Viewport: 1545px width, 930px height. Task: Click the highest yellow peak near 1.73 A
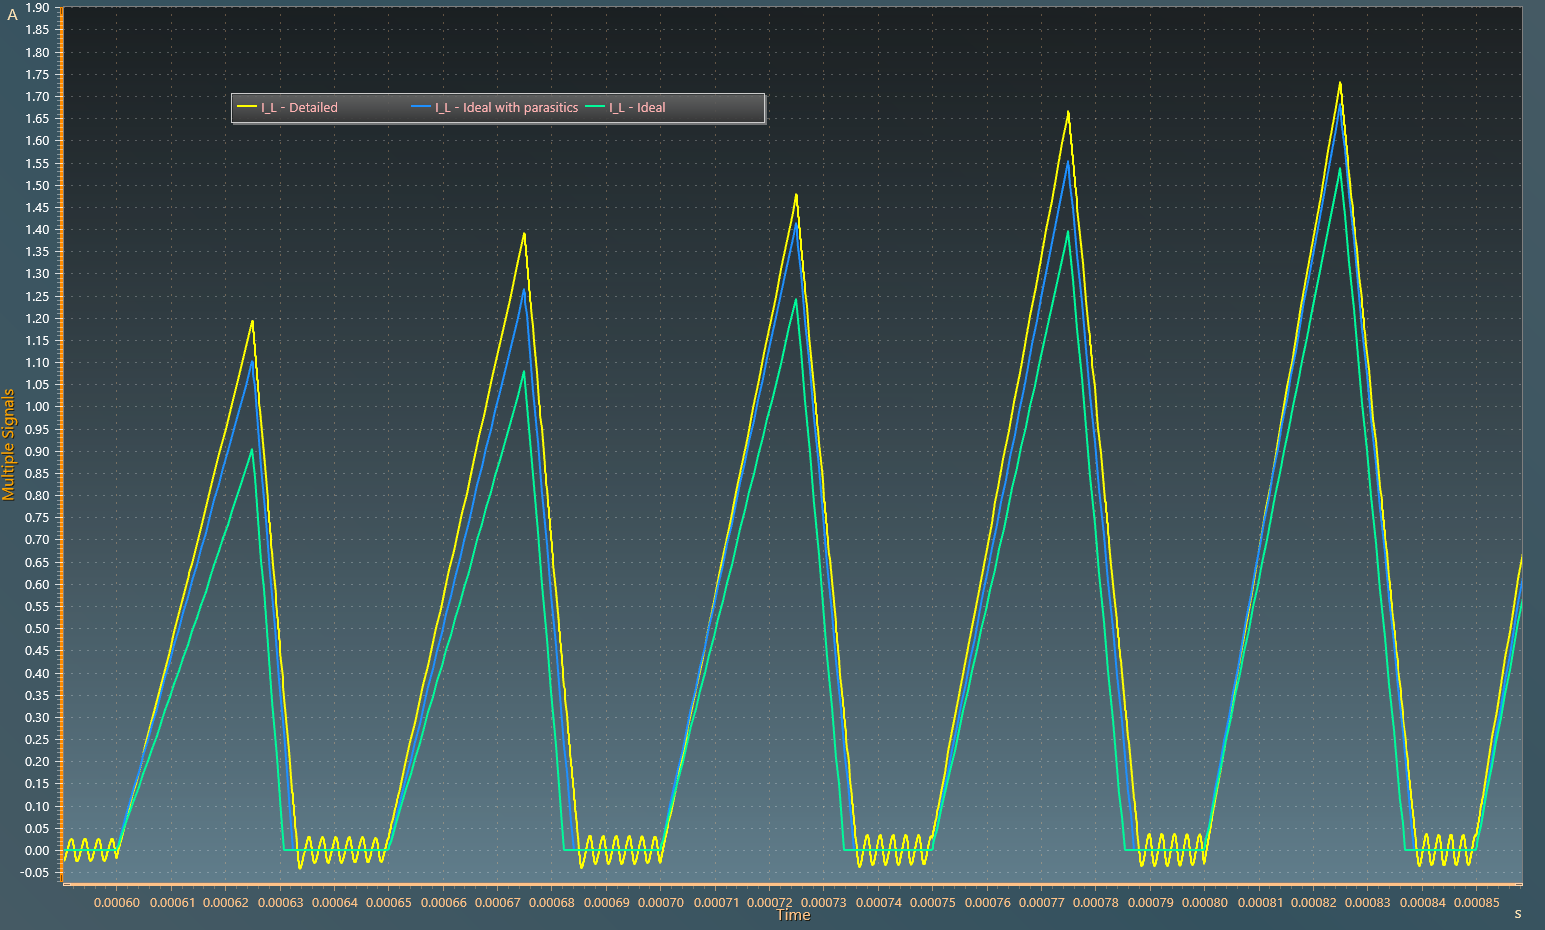point(1340,83)
